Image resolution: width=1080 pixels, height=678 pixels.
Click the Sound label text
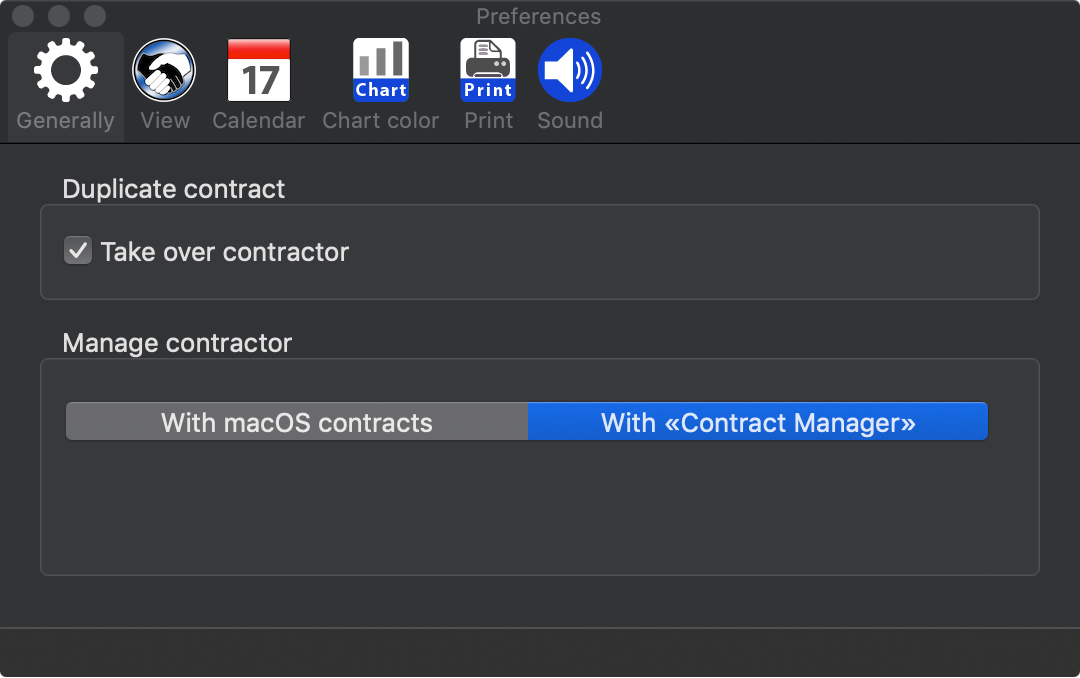pos(570,121)
